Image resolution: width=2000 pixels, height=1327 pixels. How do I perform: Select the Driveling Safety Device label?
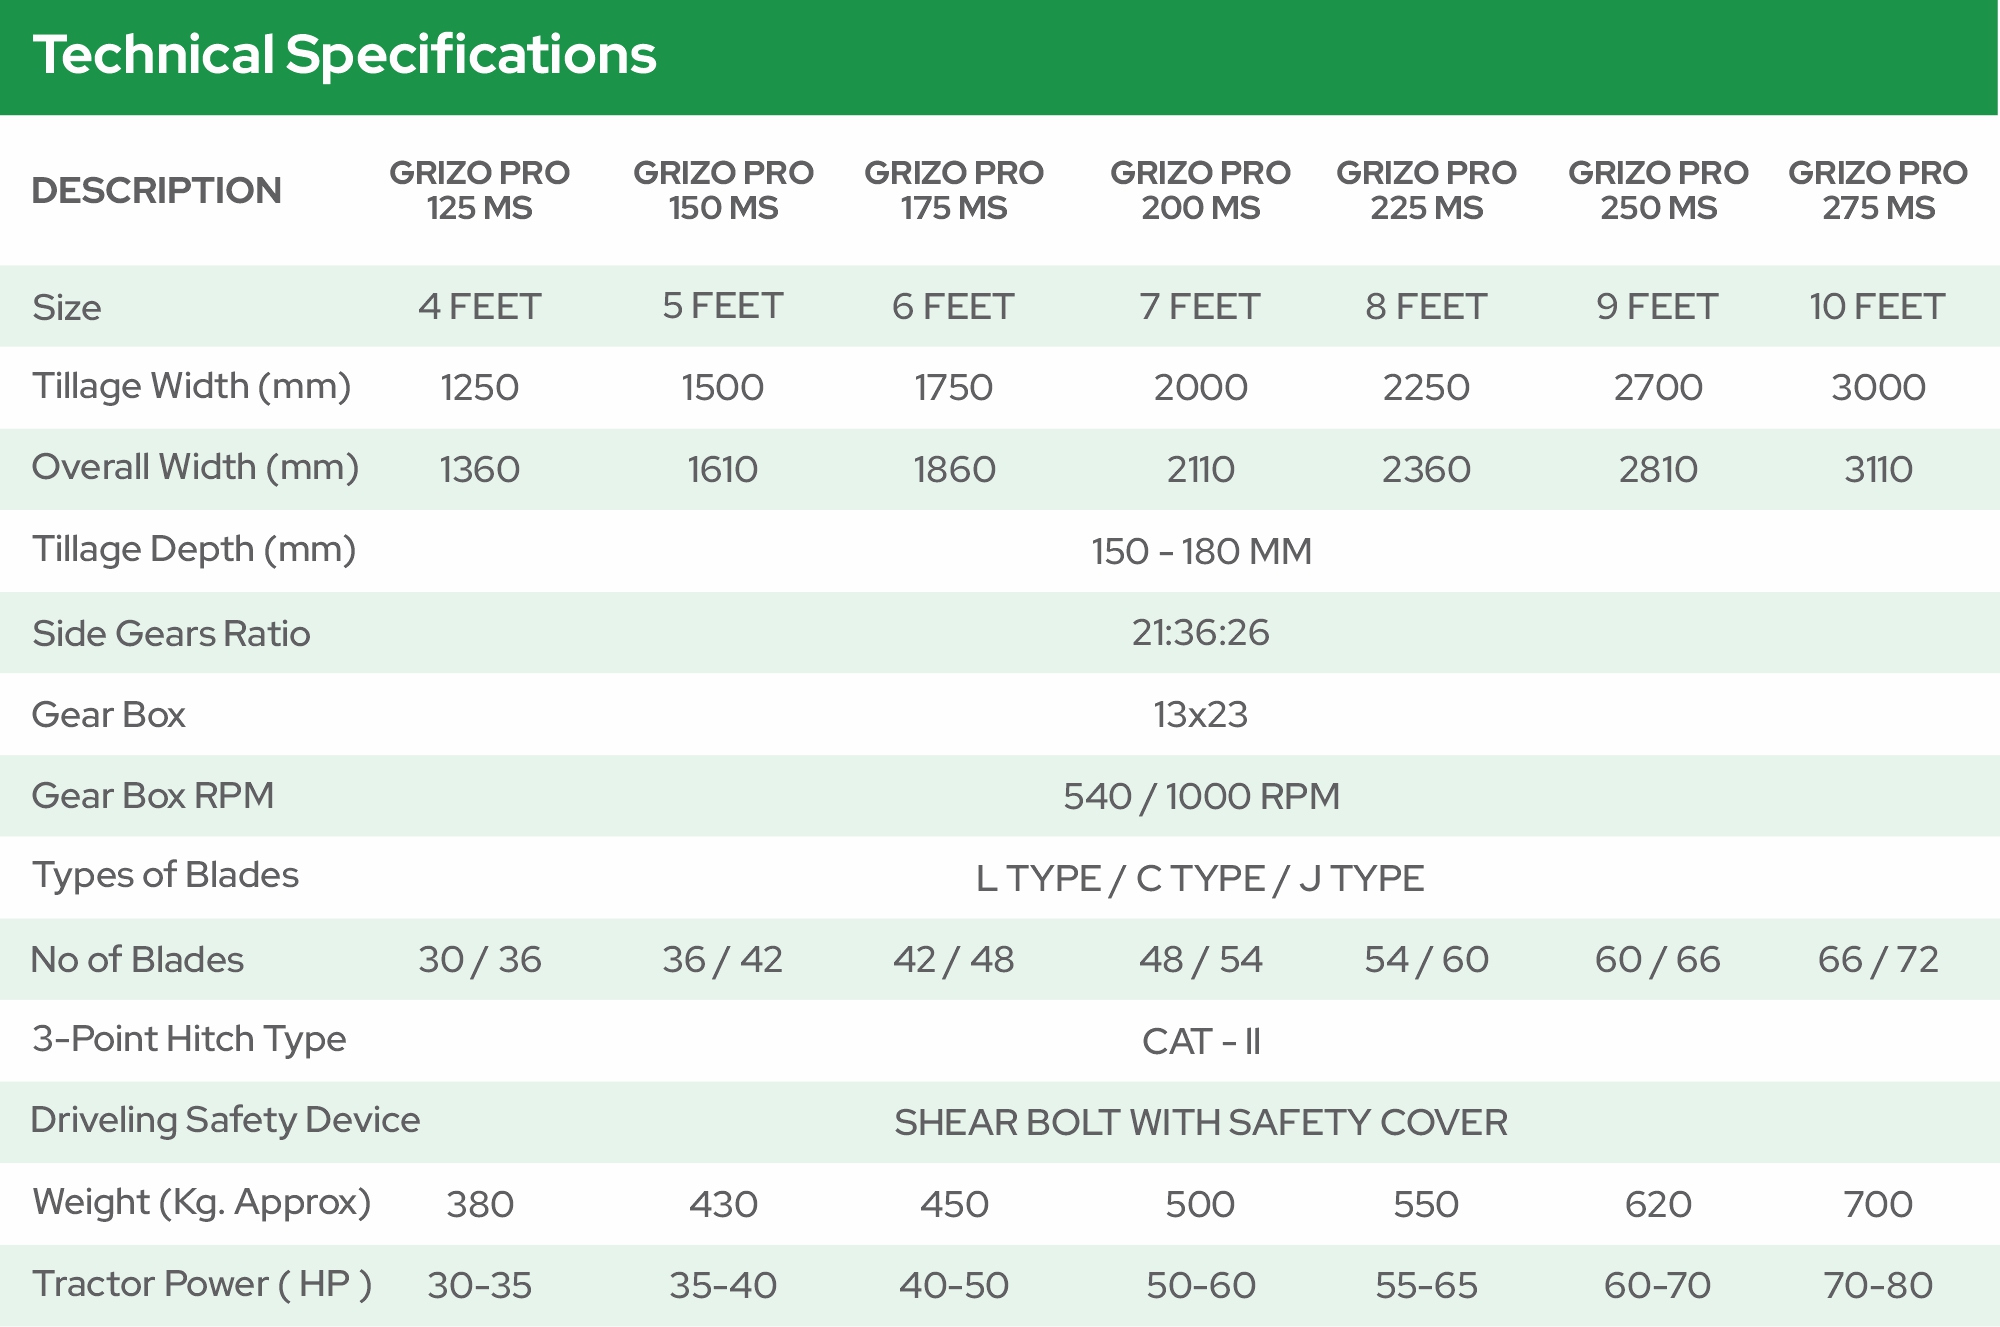(x=225, y=1120)
